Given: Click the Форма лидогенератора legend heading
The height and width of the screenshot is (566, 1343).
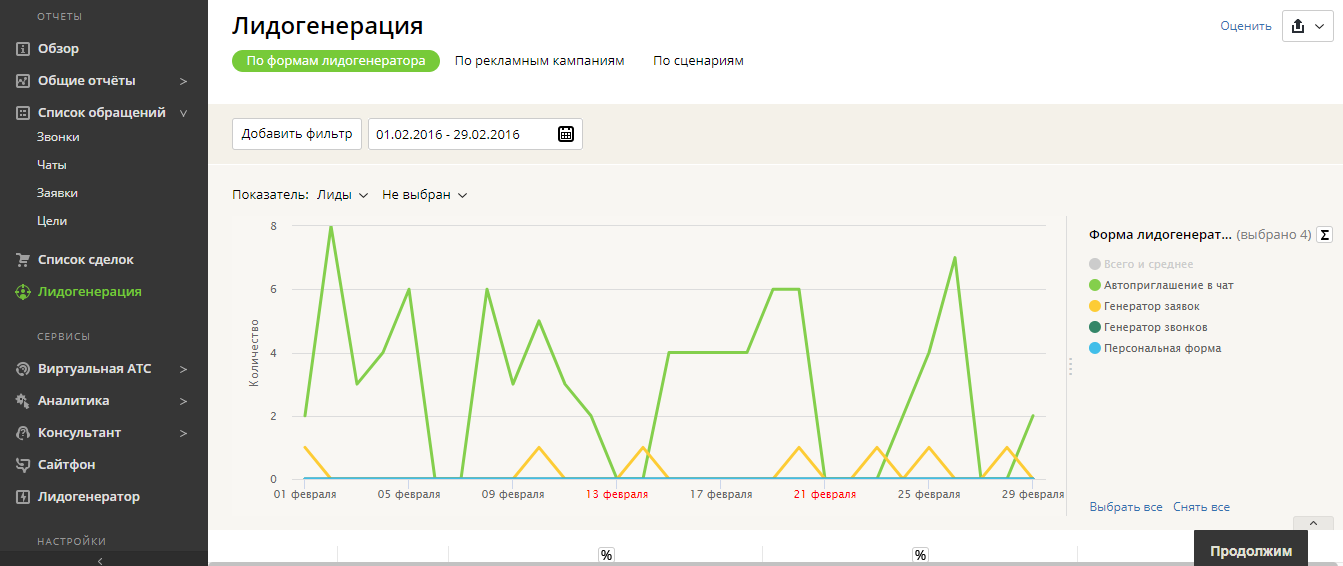Looking at the screenshot, I should pyautogui.click(x=1160, y=235).
